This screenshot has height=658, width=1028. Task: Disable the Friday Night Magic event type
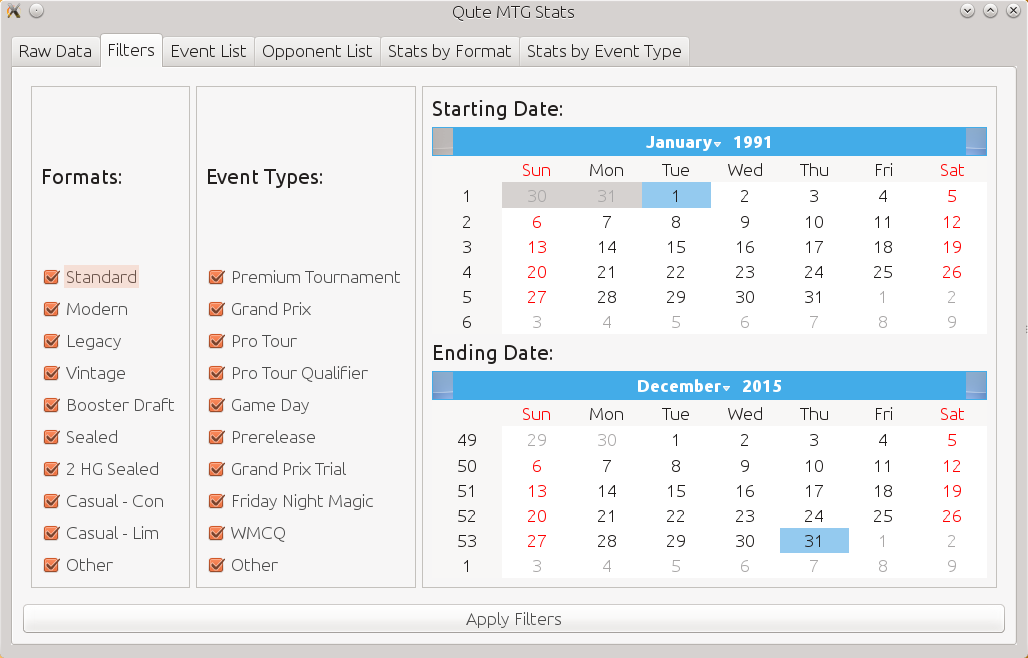click(x=216, y=501)
